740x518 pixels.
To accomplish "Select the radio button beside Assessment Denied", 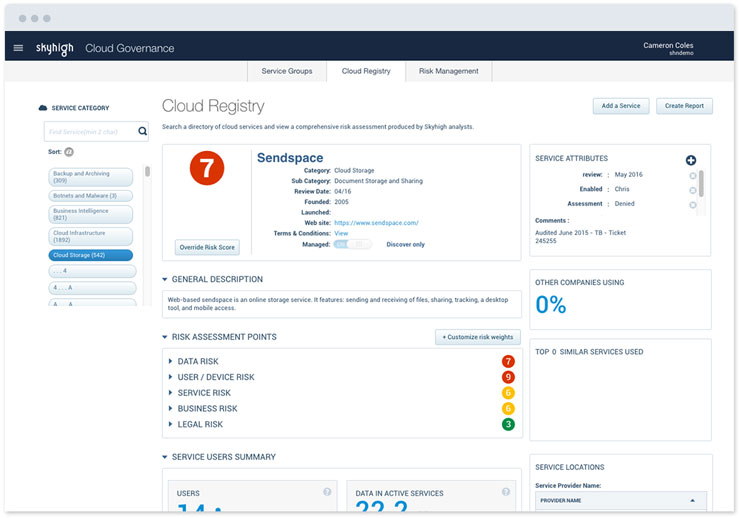I will (693, 205).
